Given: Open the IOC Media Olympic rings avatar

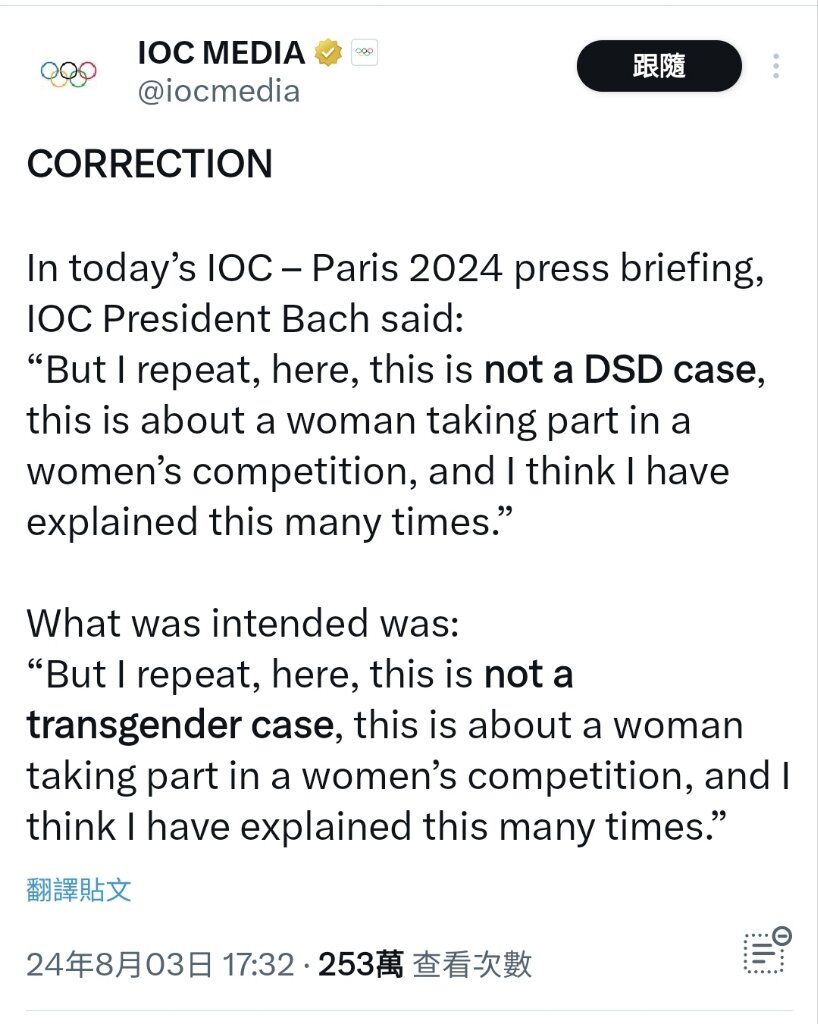Looking at the screenshot, I should click(x=69, y=73).
